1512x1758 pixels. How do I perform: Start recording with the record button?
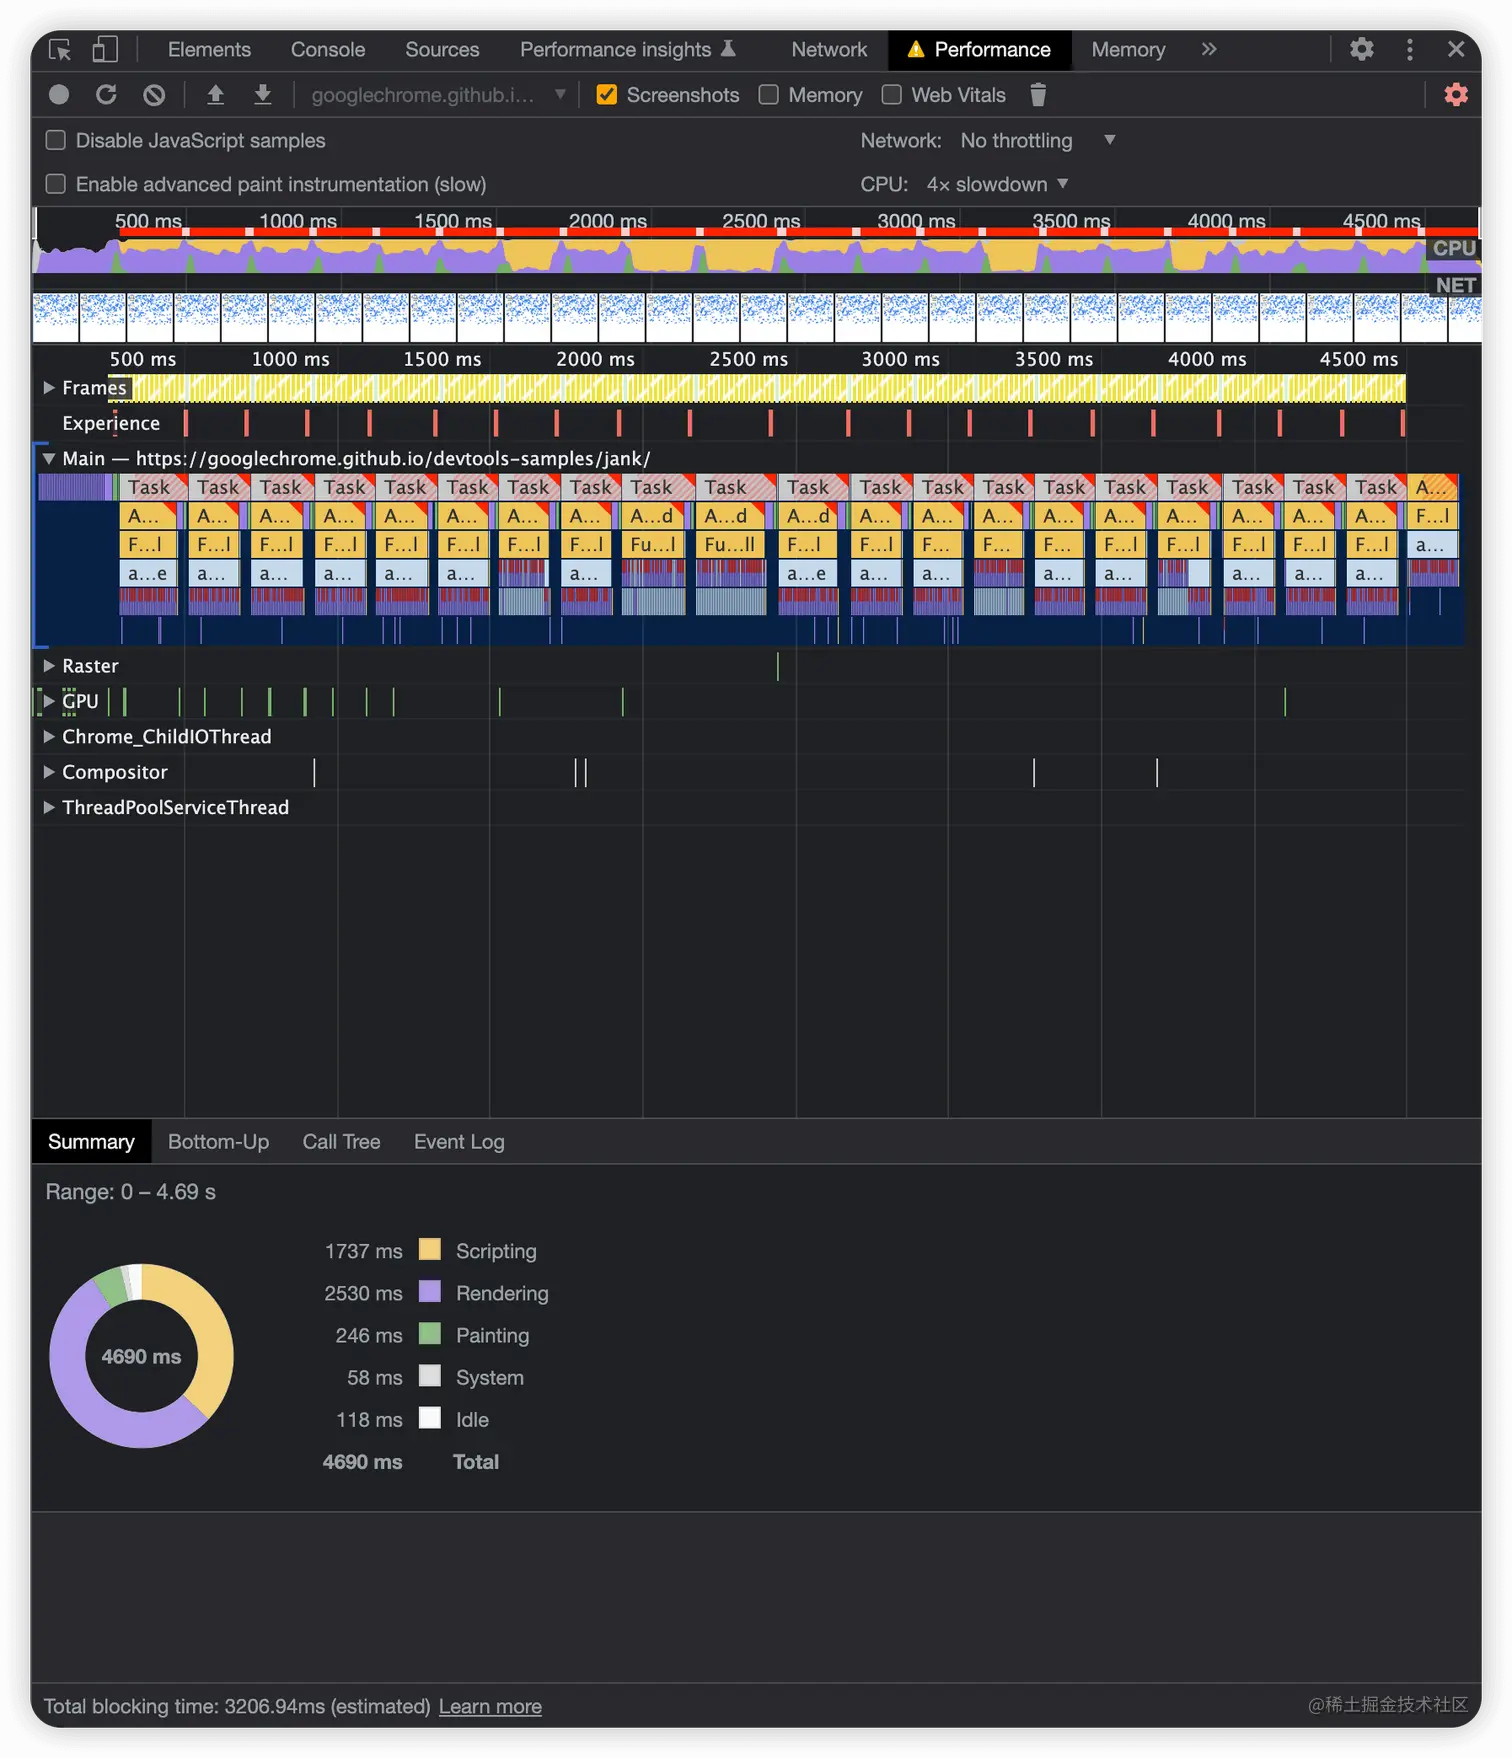pyautogui.click(x=59, y=95)
